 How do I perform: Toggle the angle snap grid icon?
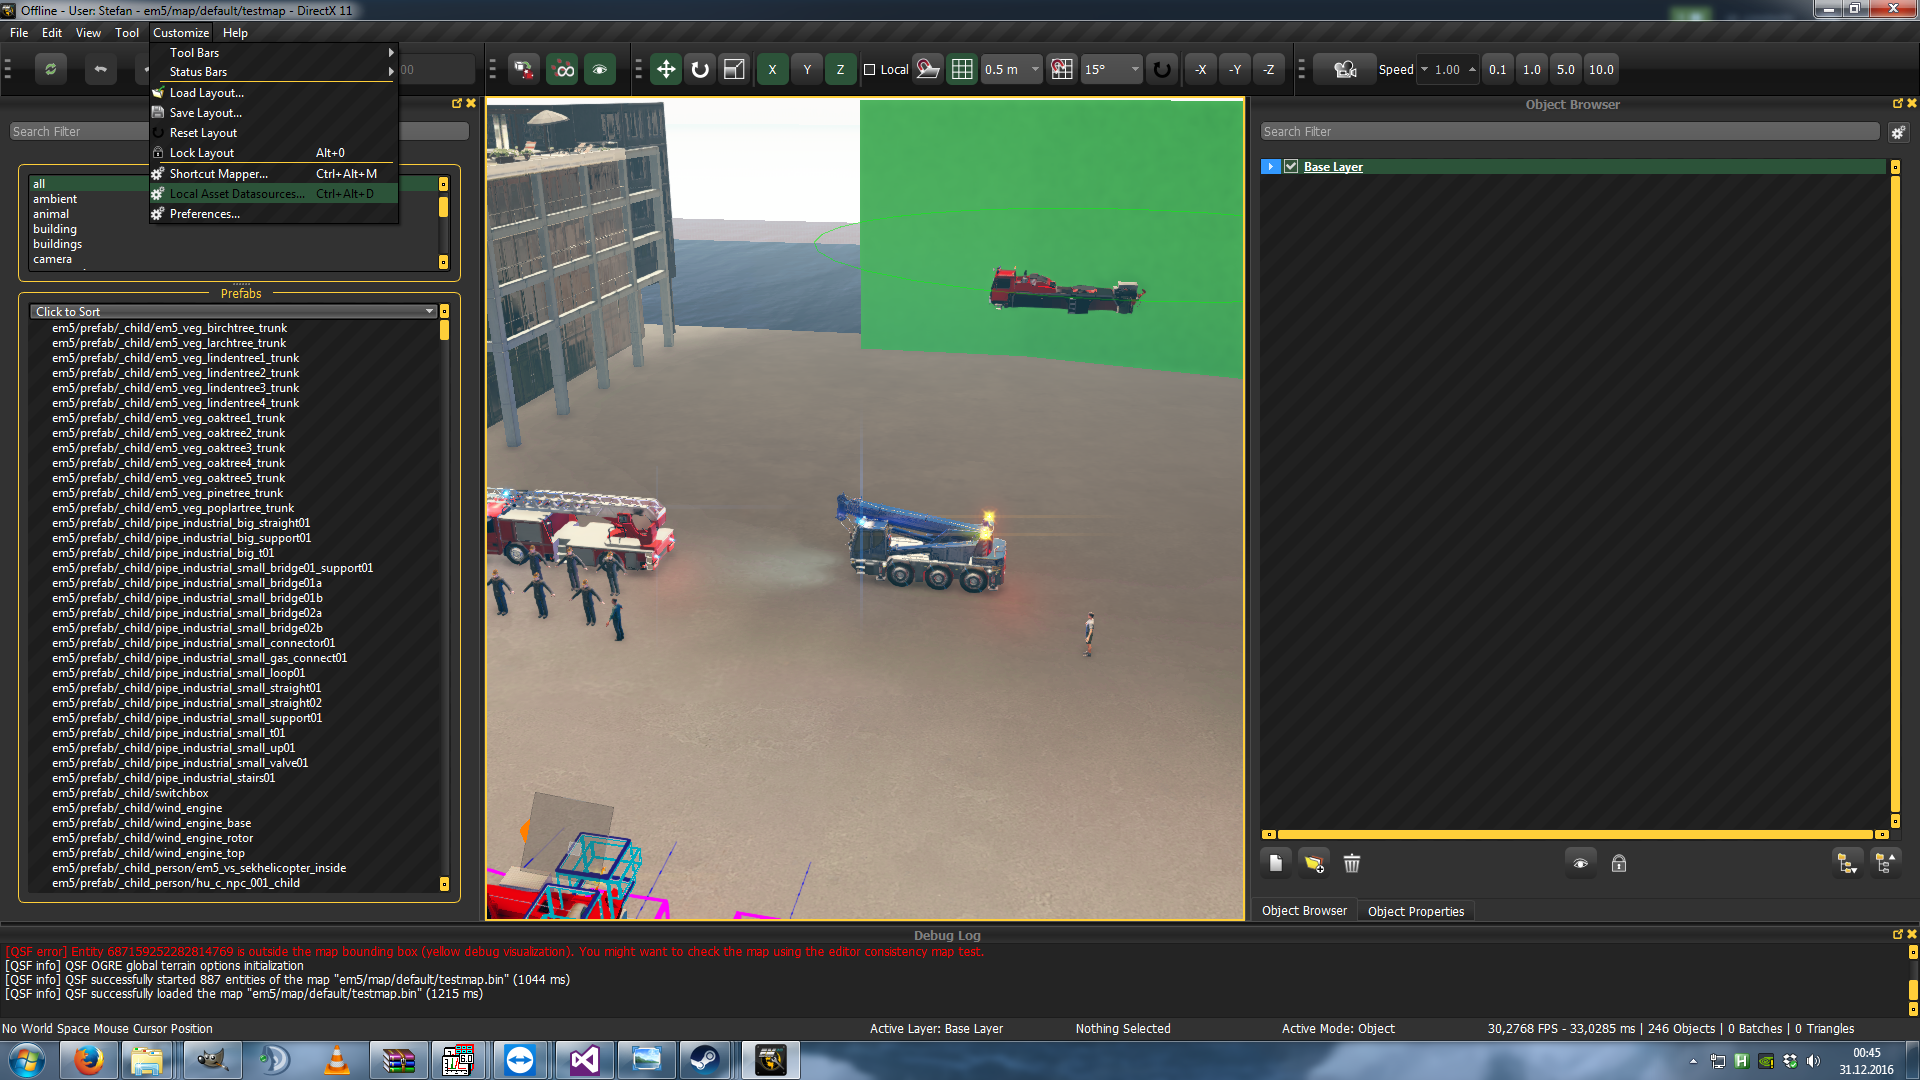[x=1062, y=69]
